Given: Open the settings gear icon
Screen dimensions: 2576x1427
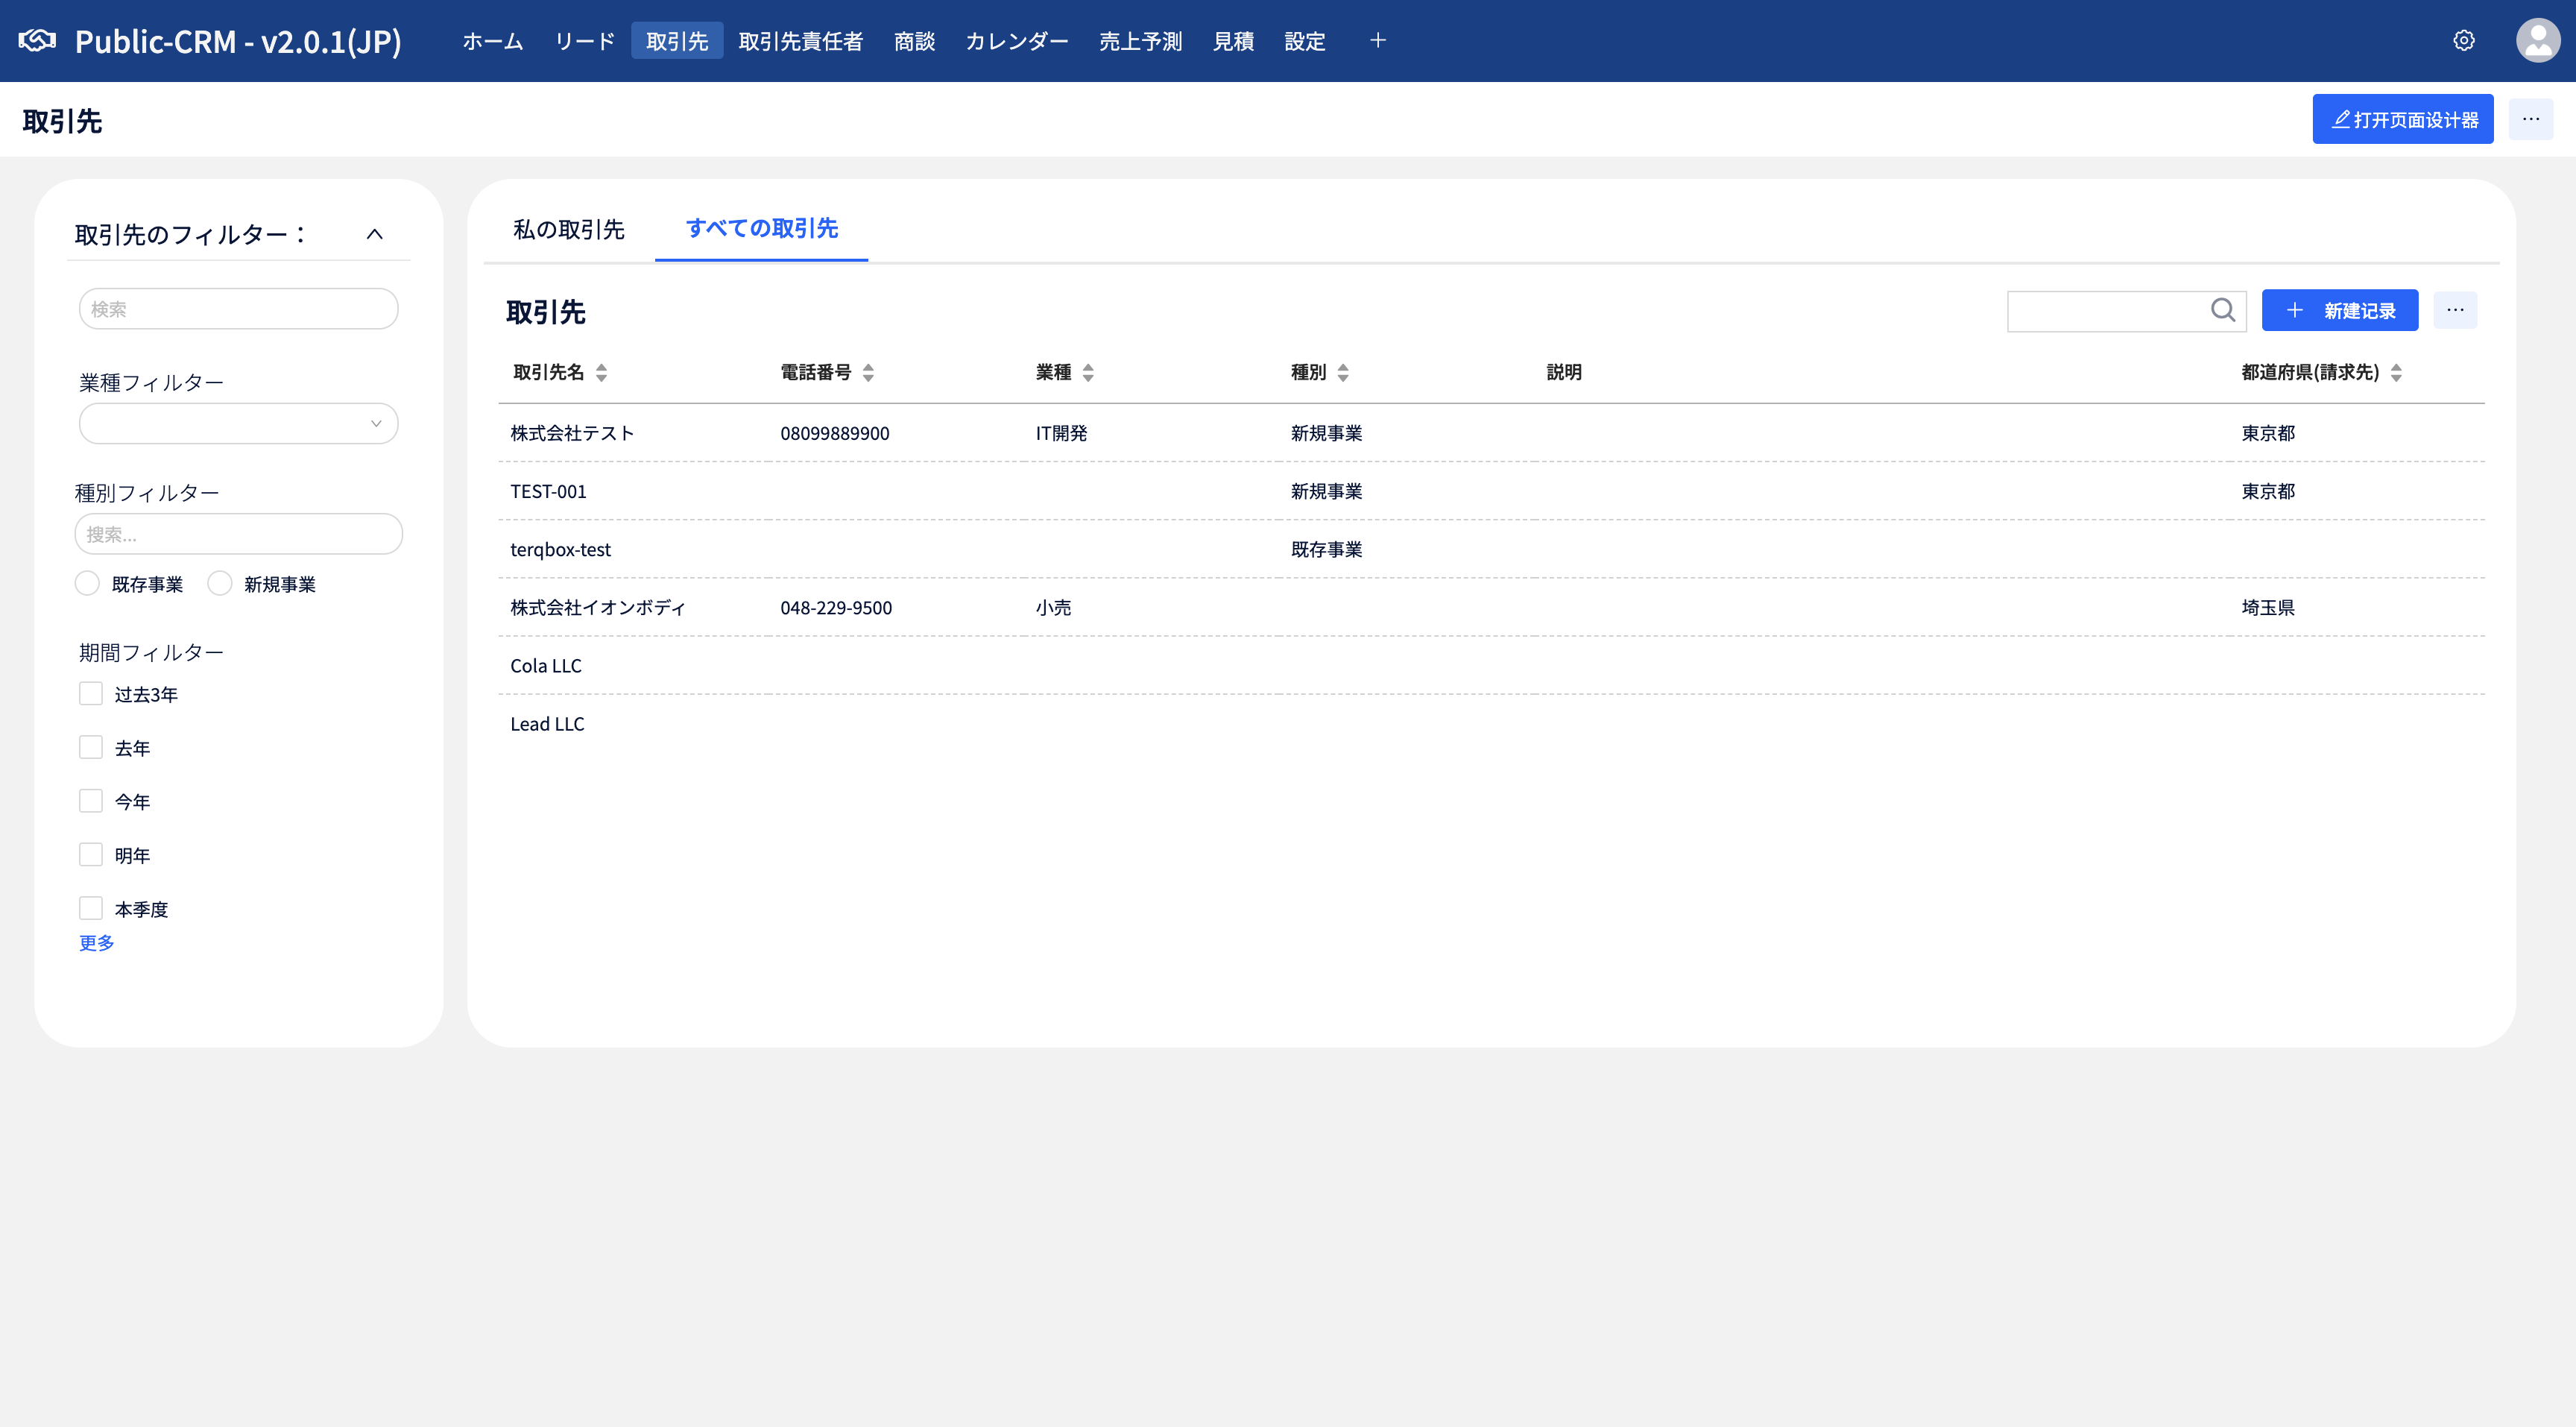Looking at the screenshot, I should pos(2464,41).
